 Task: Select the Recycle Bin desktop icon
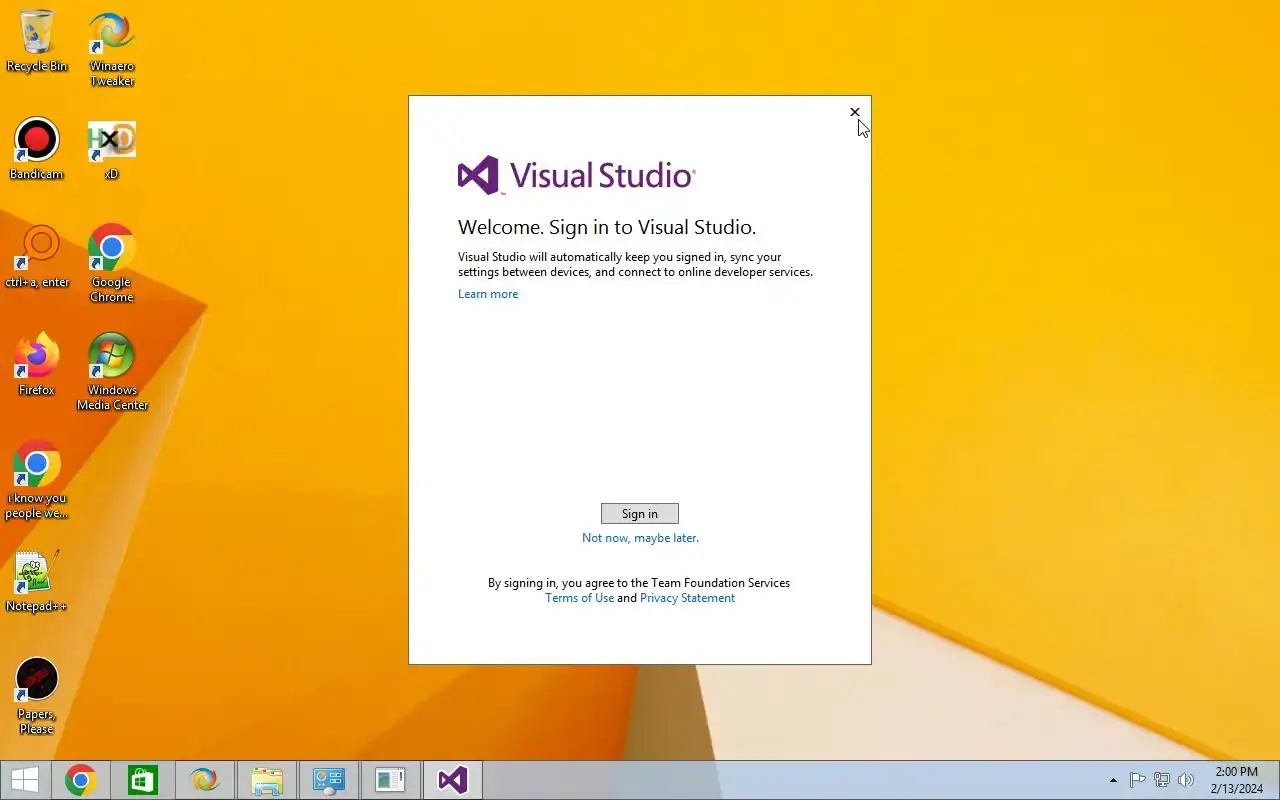pyautogui.click(x=37, y=41)
